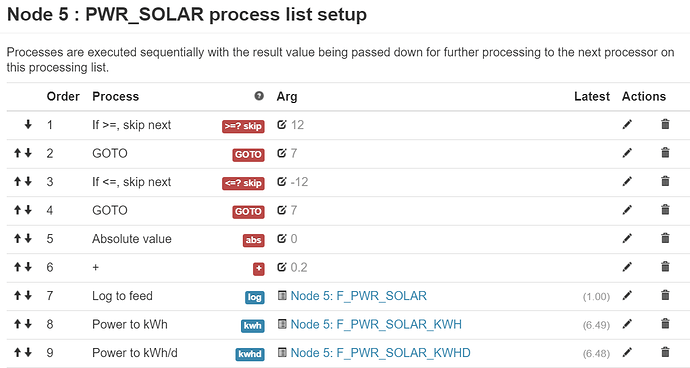
Task: Click the red abs badge
Action: point(253,240)
